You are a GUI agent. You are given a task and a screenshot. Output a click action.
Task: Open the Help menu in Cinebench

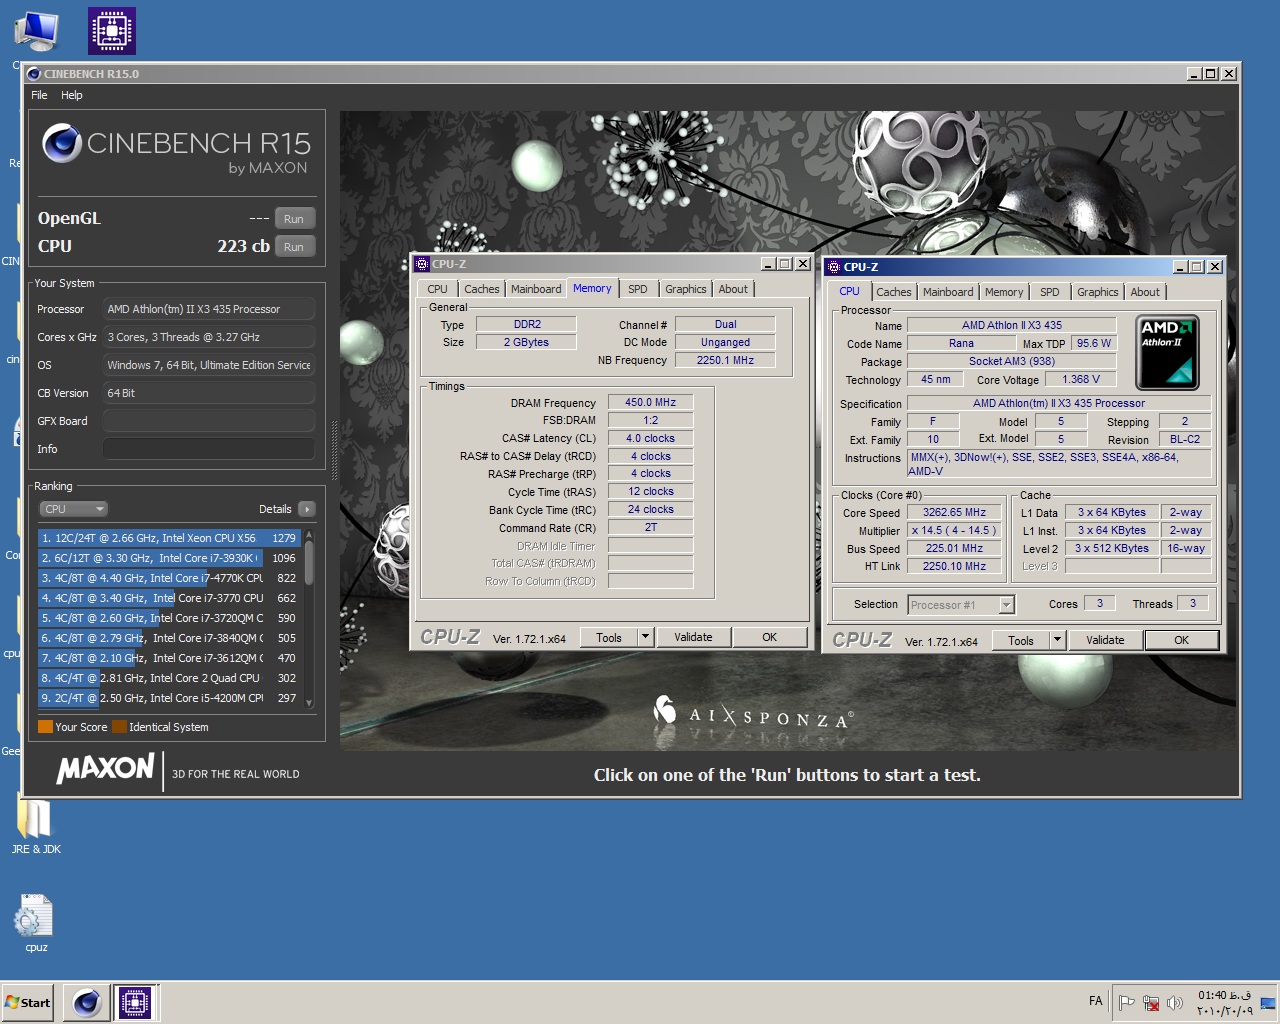72,95
